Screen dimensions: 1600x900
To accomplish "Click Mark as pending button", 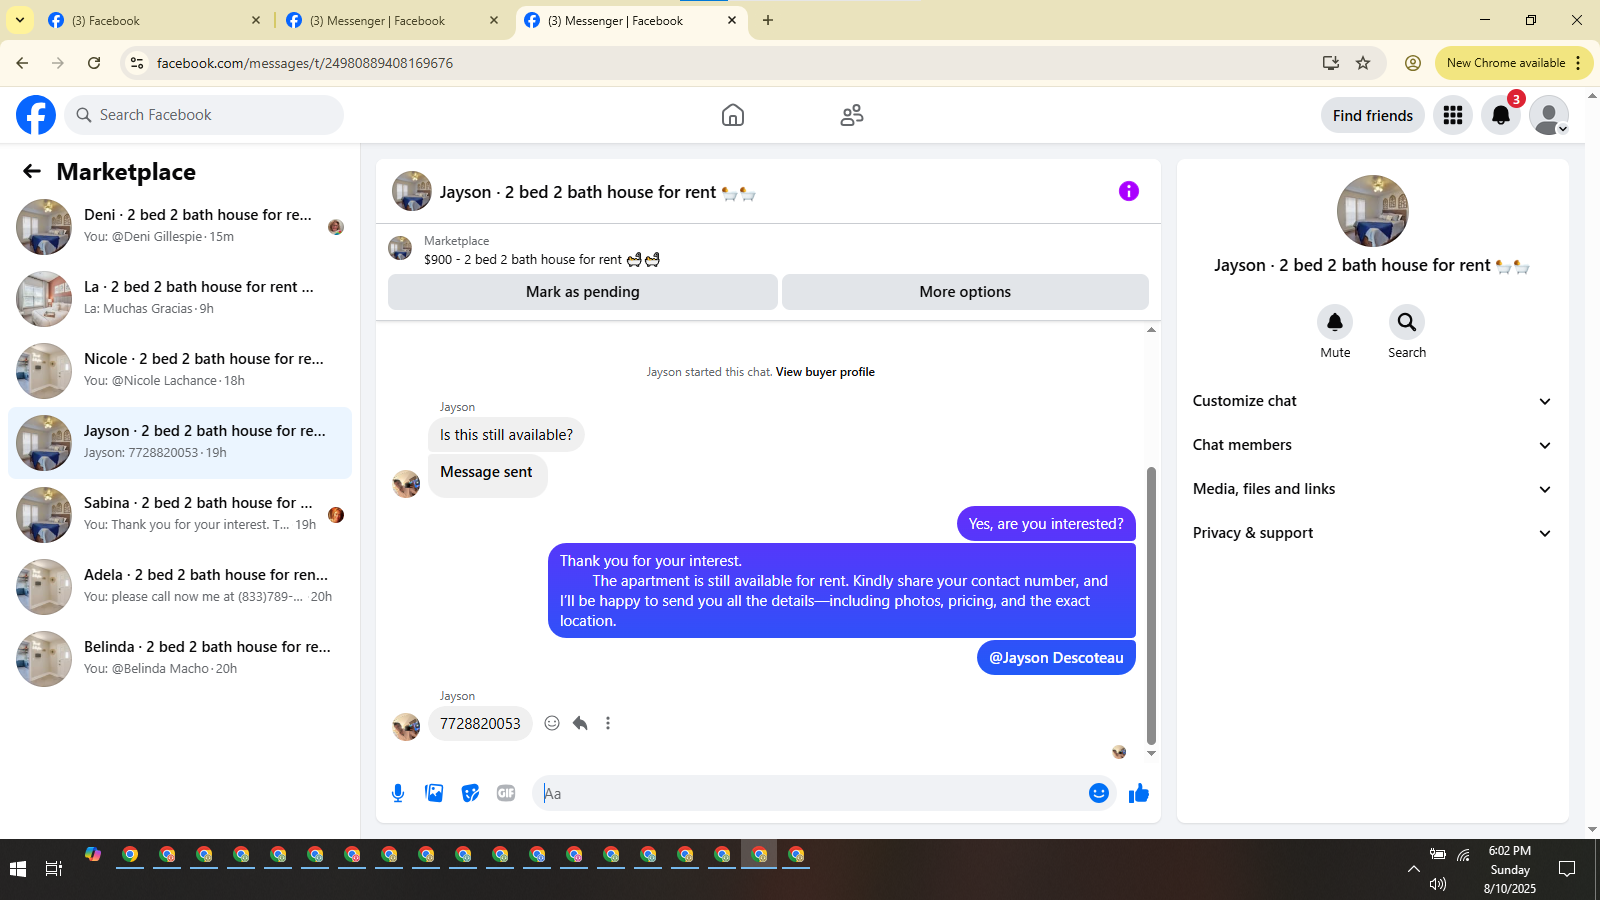I will tap(583, 292).
